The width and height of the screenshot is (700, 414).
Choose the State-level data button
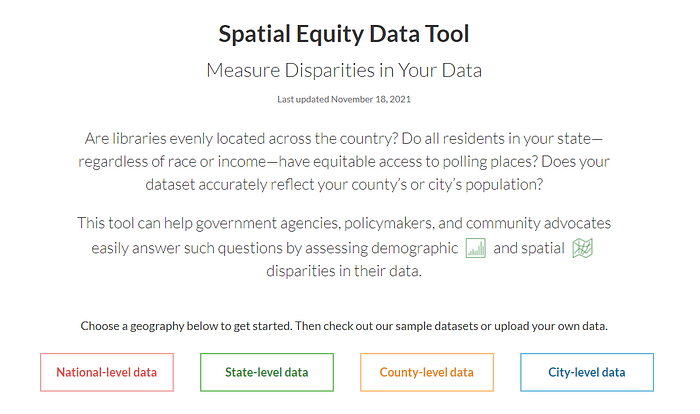267,372
